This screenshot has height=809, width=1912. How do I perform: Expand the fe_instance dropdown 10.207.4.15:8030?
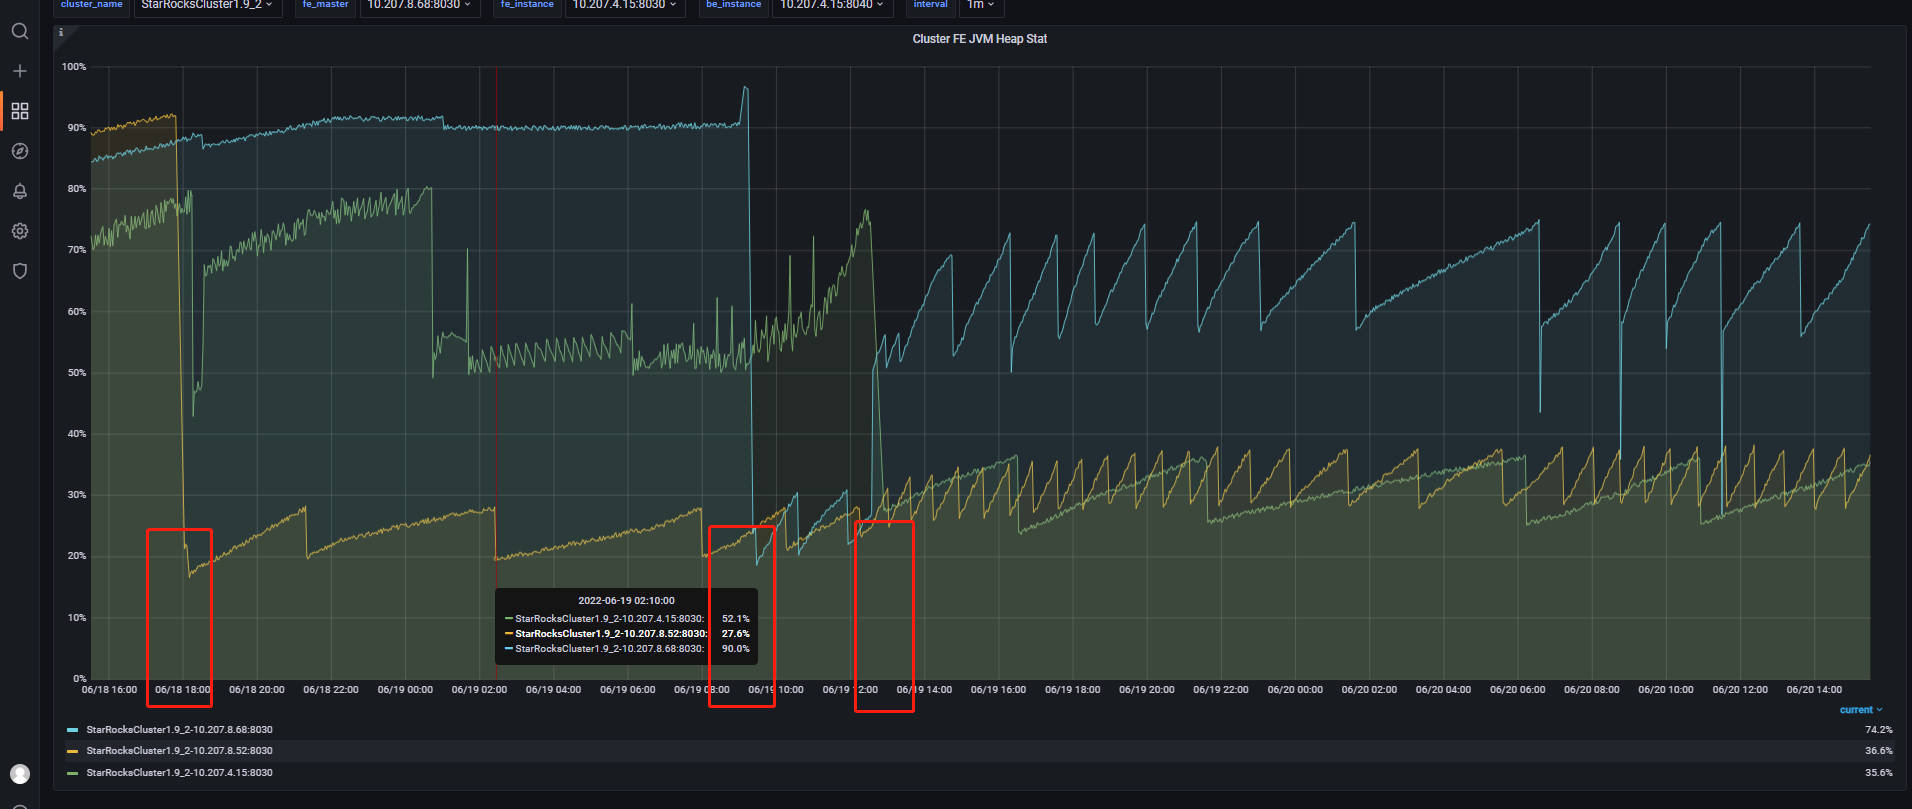[624, 5]
